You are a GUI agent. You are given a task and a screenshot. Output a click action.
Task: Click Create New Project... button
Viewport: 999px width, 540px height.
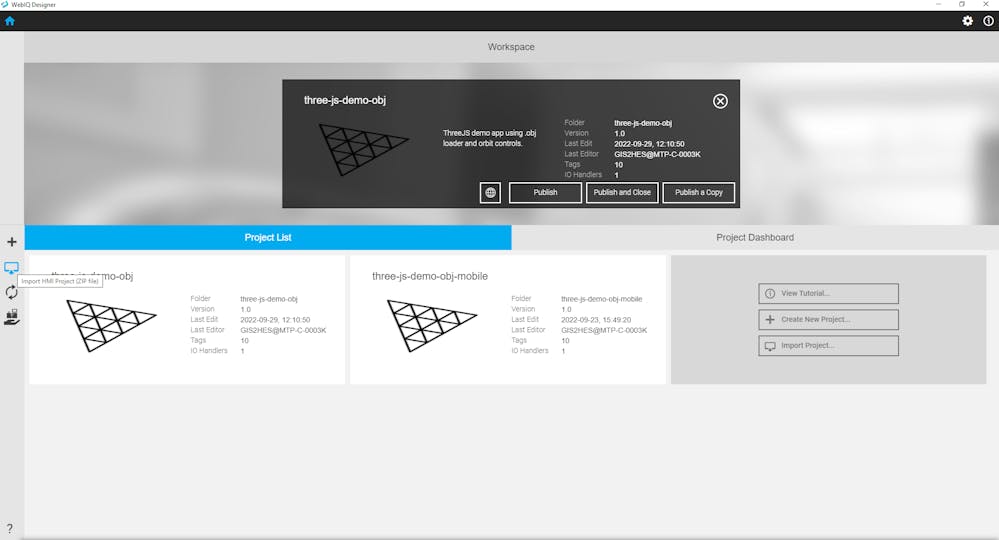pyautogui.click(x=828, y=320)
